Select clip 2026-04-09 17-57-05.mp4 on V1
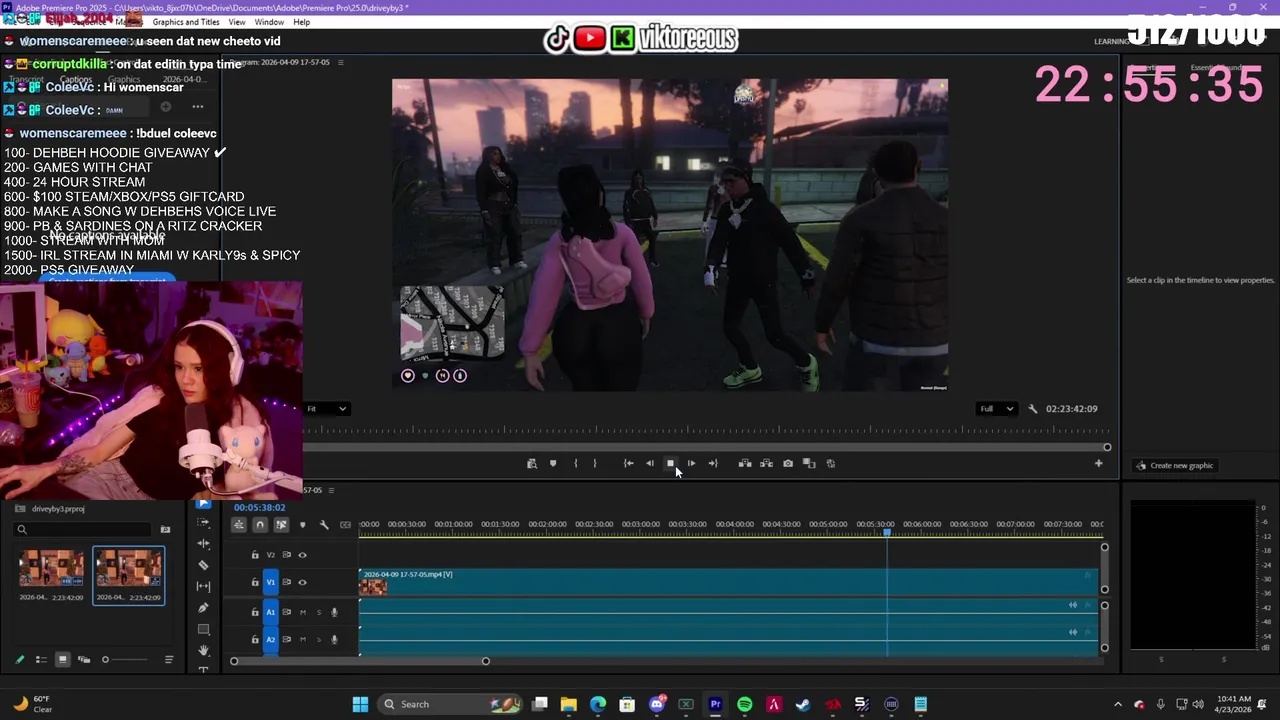The width and height of the screenshot is (1280, 720). pyautogui.click(x=728, y=582)
